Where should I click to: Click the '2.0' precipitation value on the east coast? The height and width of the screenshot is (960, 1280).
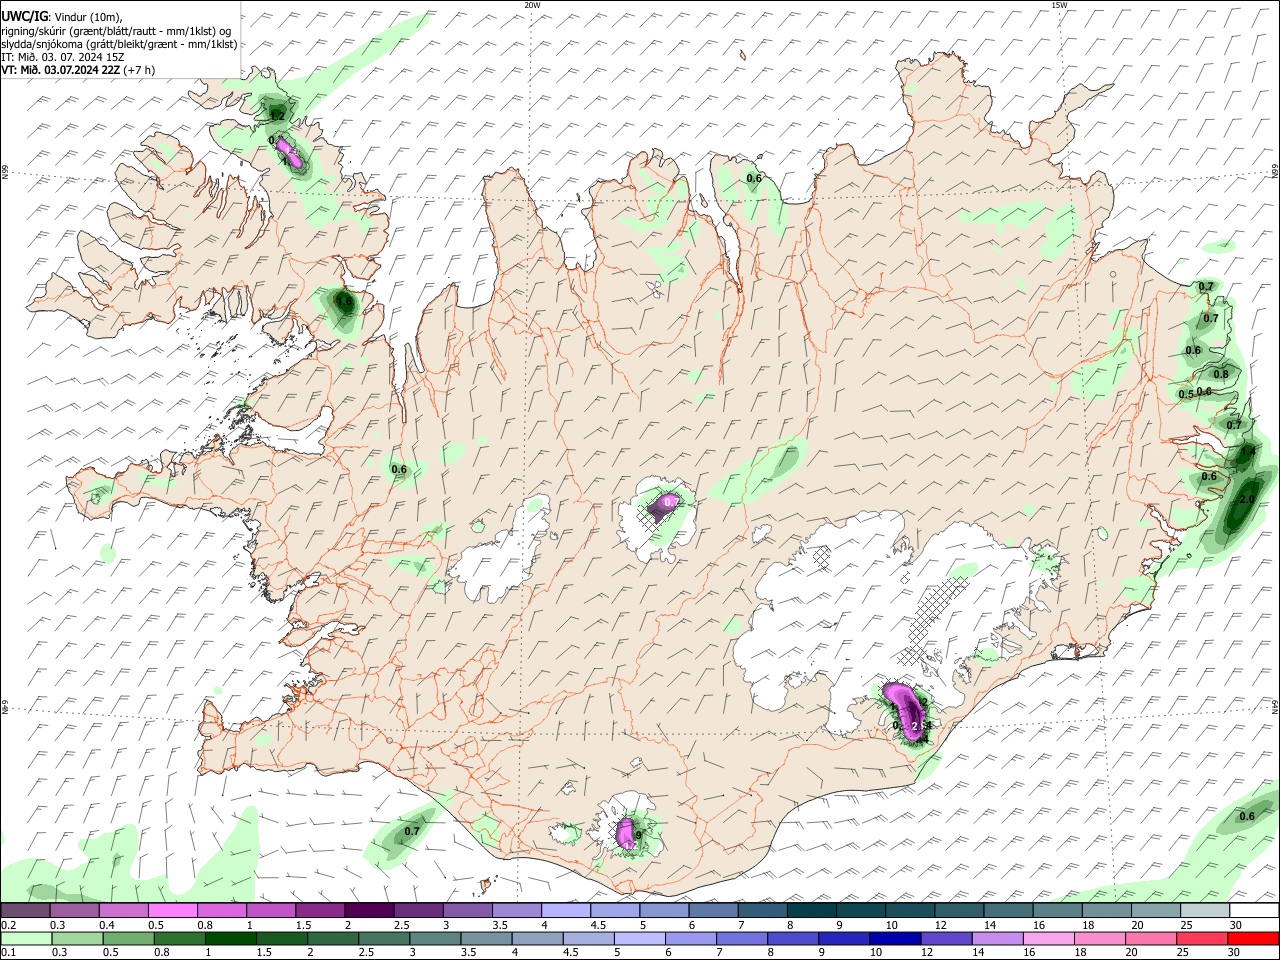point(1246,499)
